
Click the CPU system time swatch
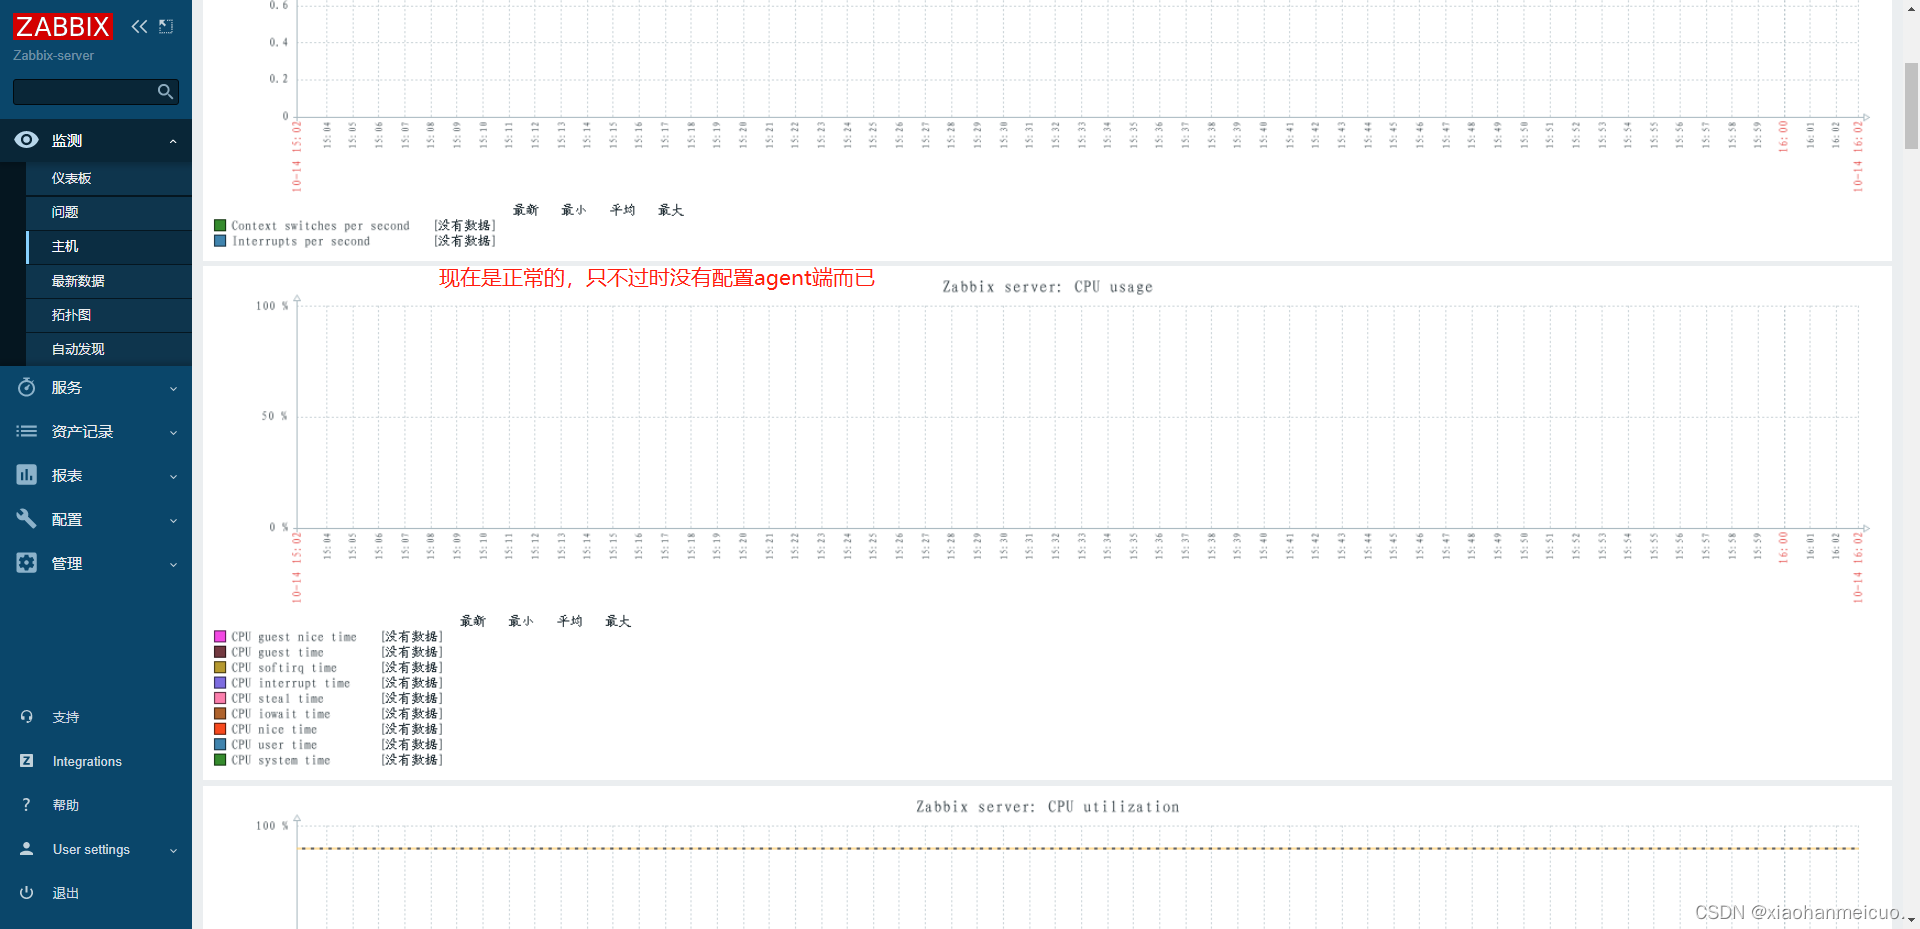coord(220,760)
